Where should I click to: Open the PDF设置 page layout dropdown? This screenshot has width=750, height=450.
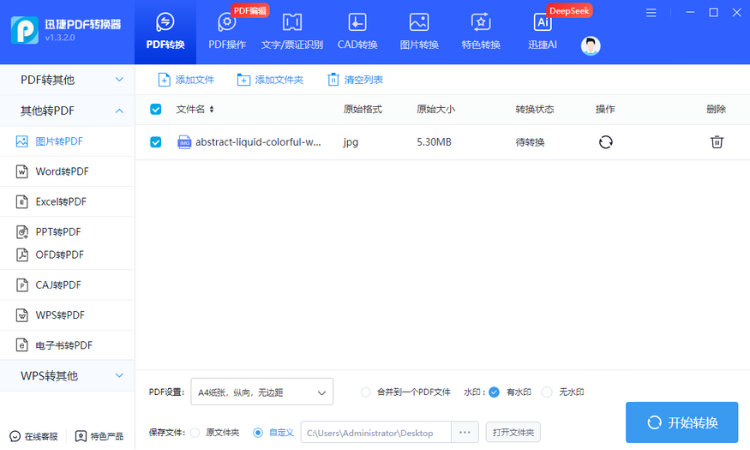262,392
